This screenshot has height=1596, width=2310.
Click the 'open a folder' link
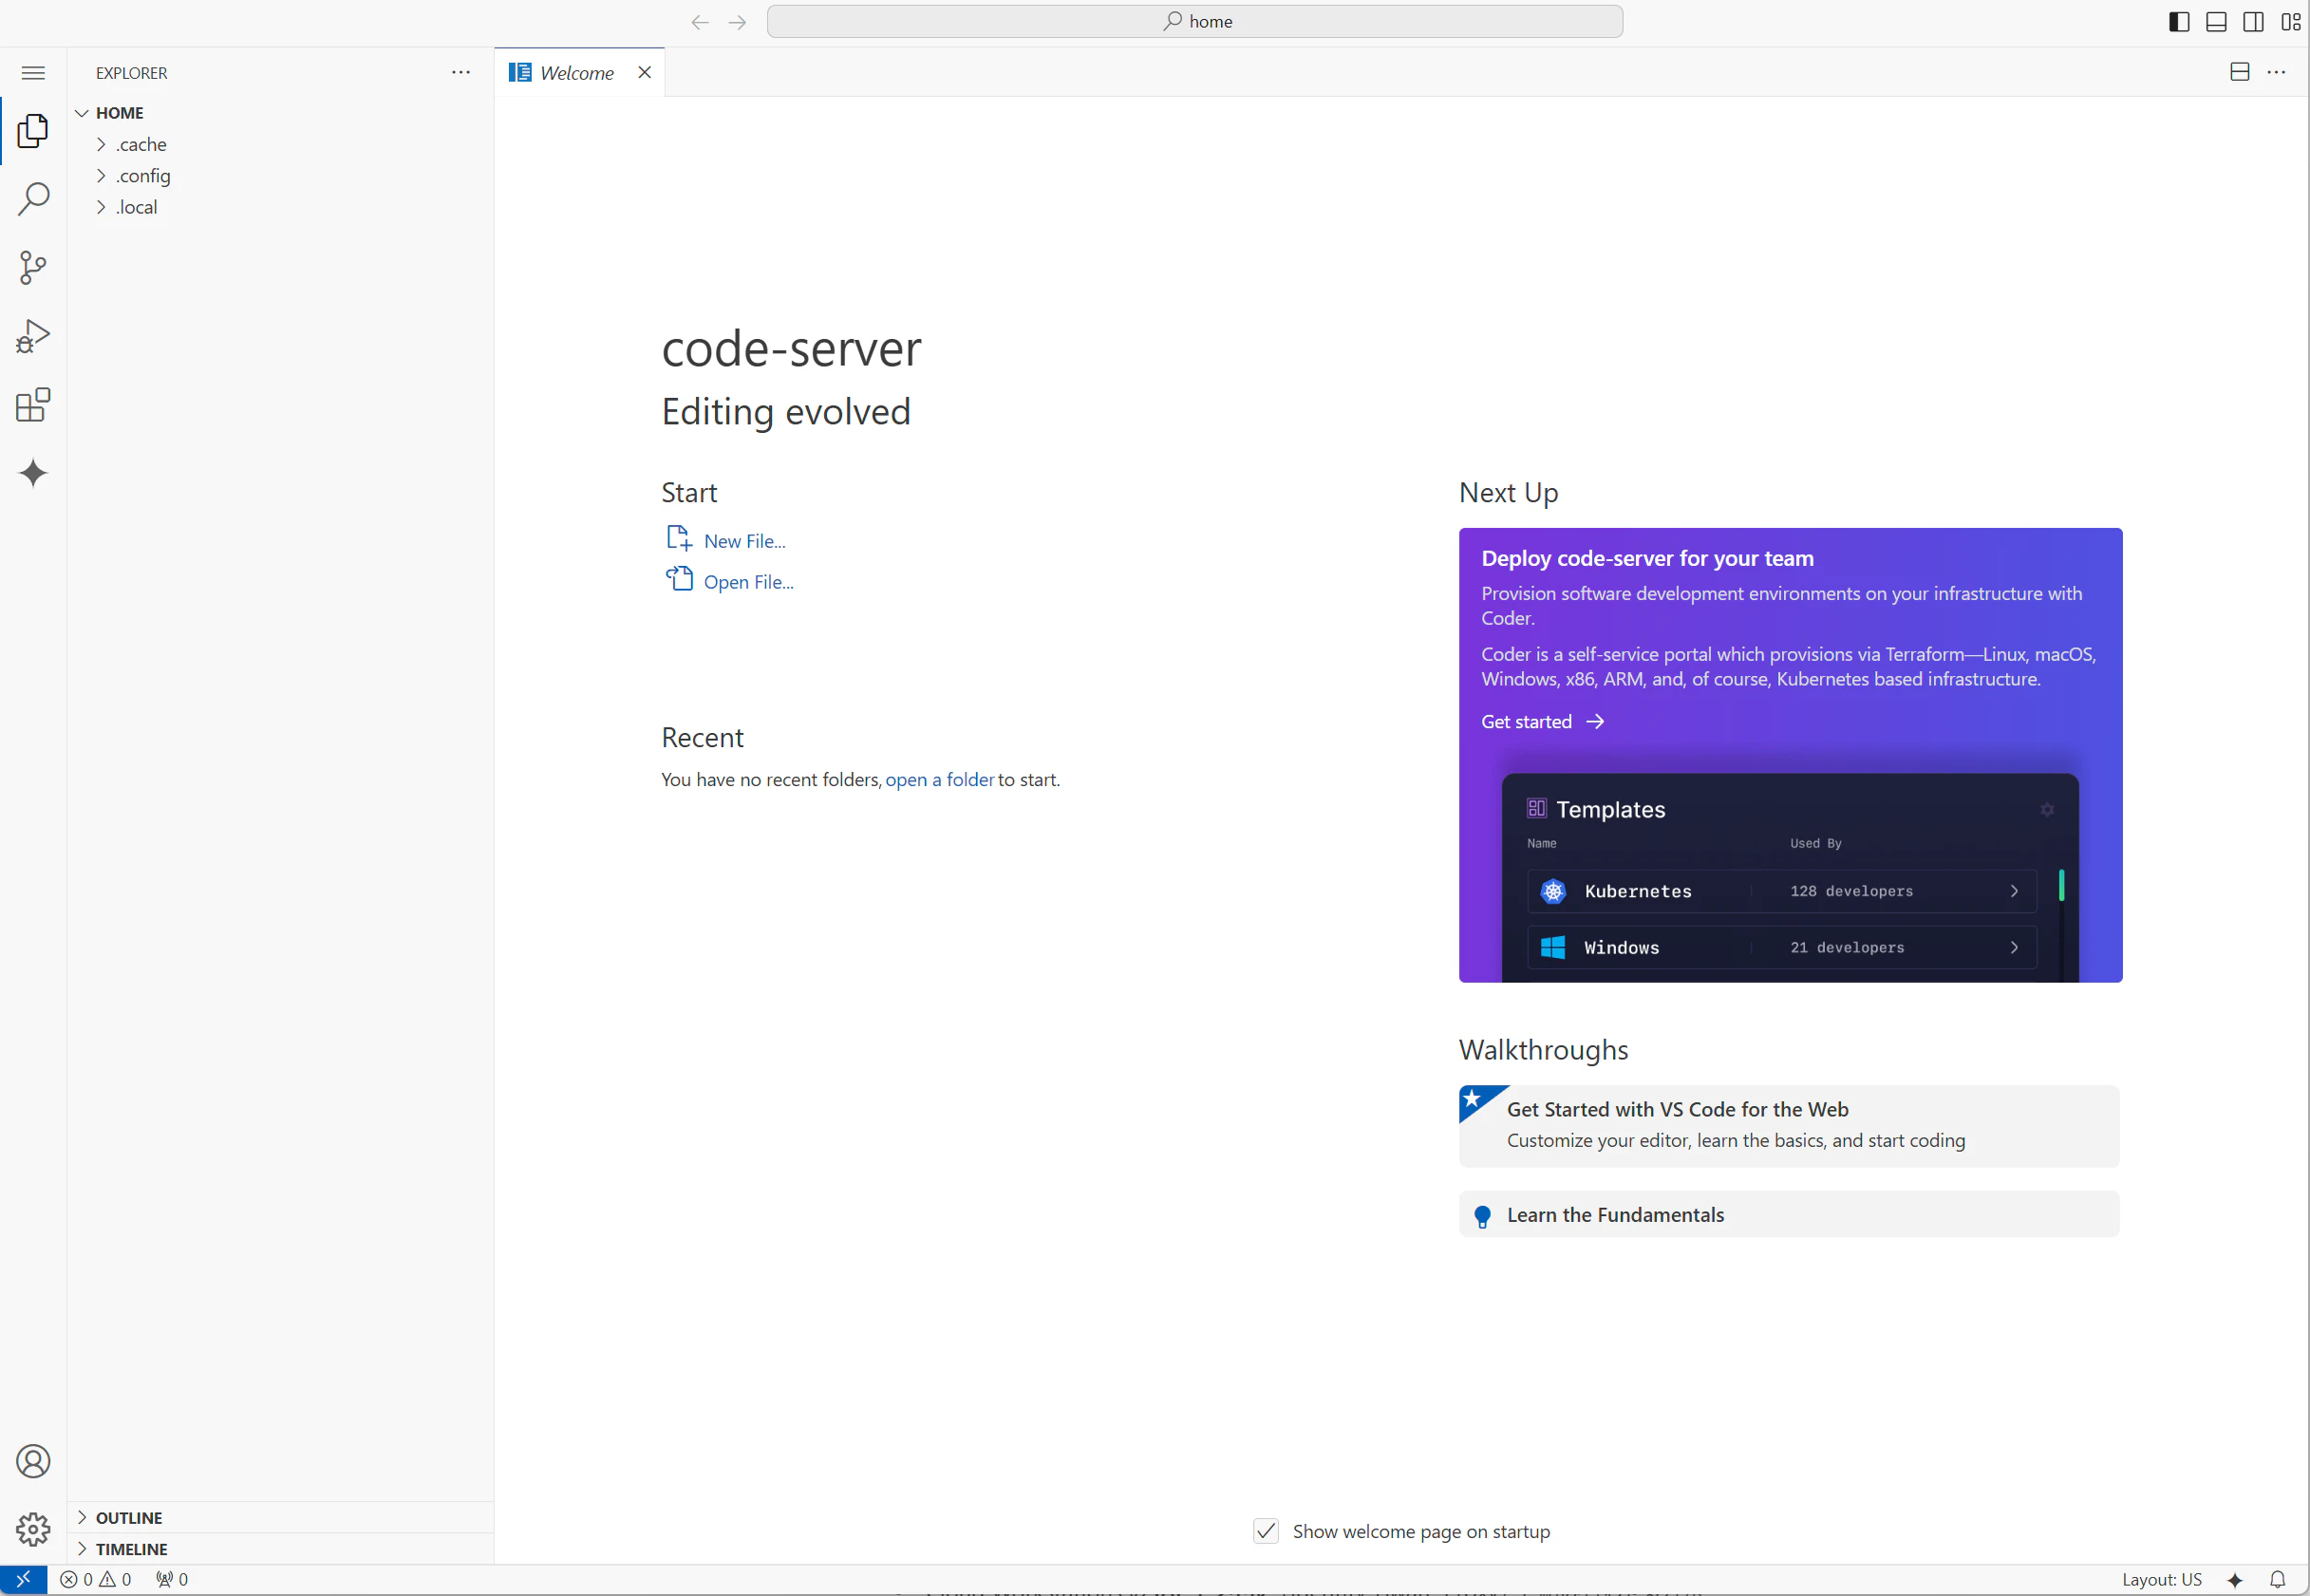pos(939,779)
